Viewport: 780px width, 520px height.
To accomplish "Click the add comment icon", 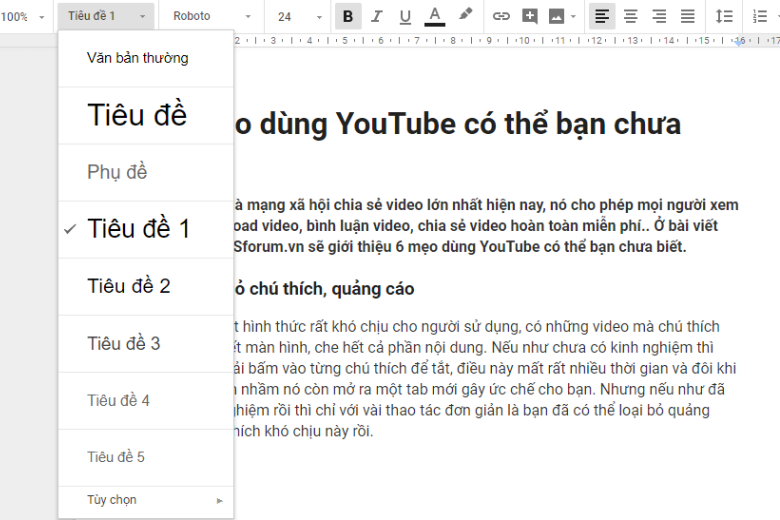I will (x=530, y=16).
